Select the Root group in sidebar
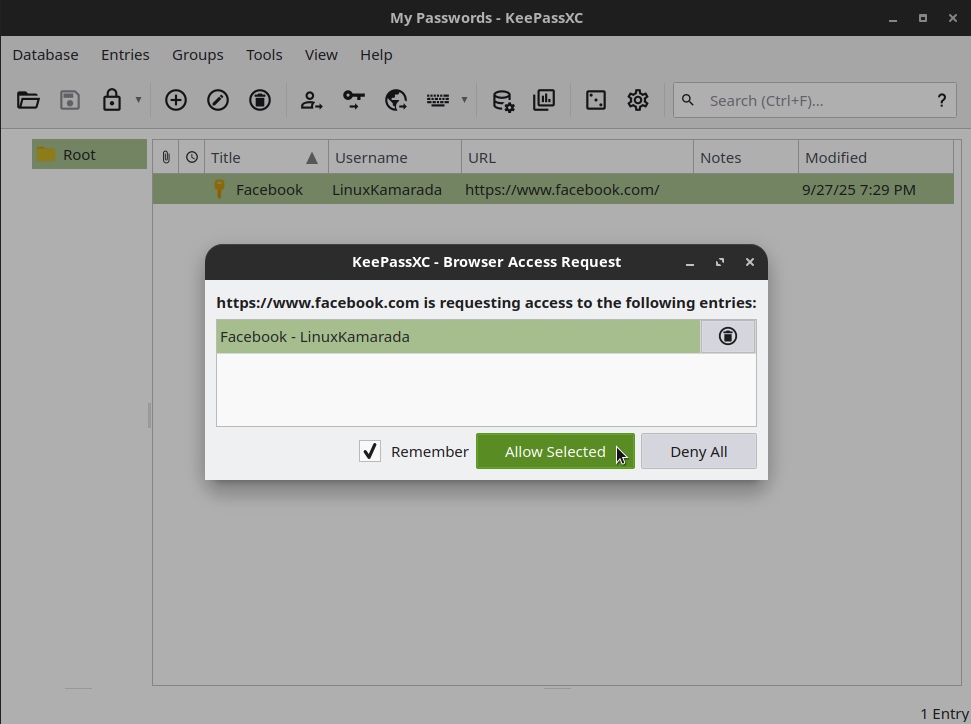971x724 pixels. (x=80, y=155)
